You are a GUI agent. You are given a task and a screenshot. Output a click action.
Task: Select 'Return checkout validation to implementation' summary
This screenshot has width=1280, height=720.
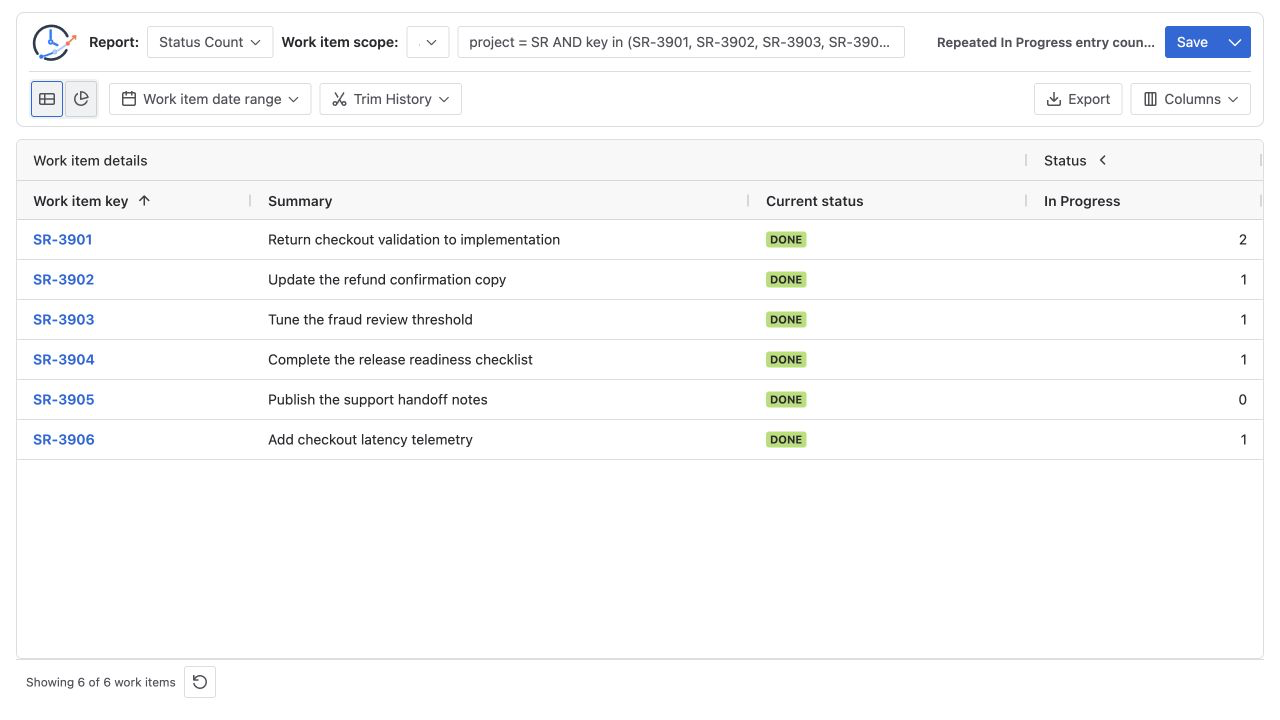(414, 239)
